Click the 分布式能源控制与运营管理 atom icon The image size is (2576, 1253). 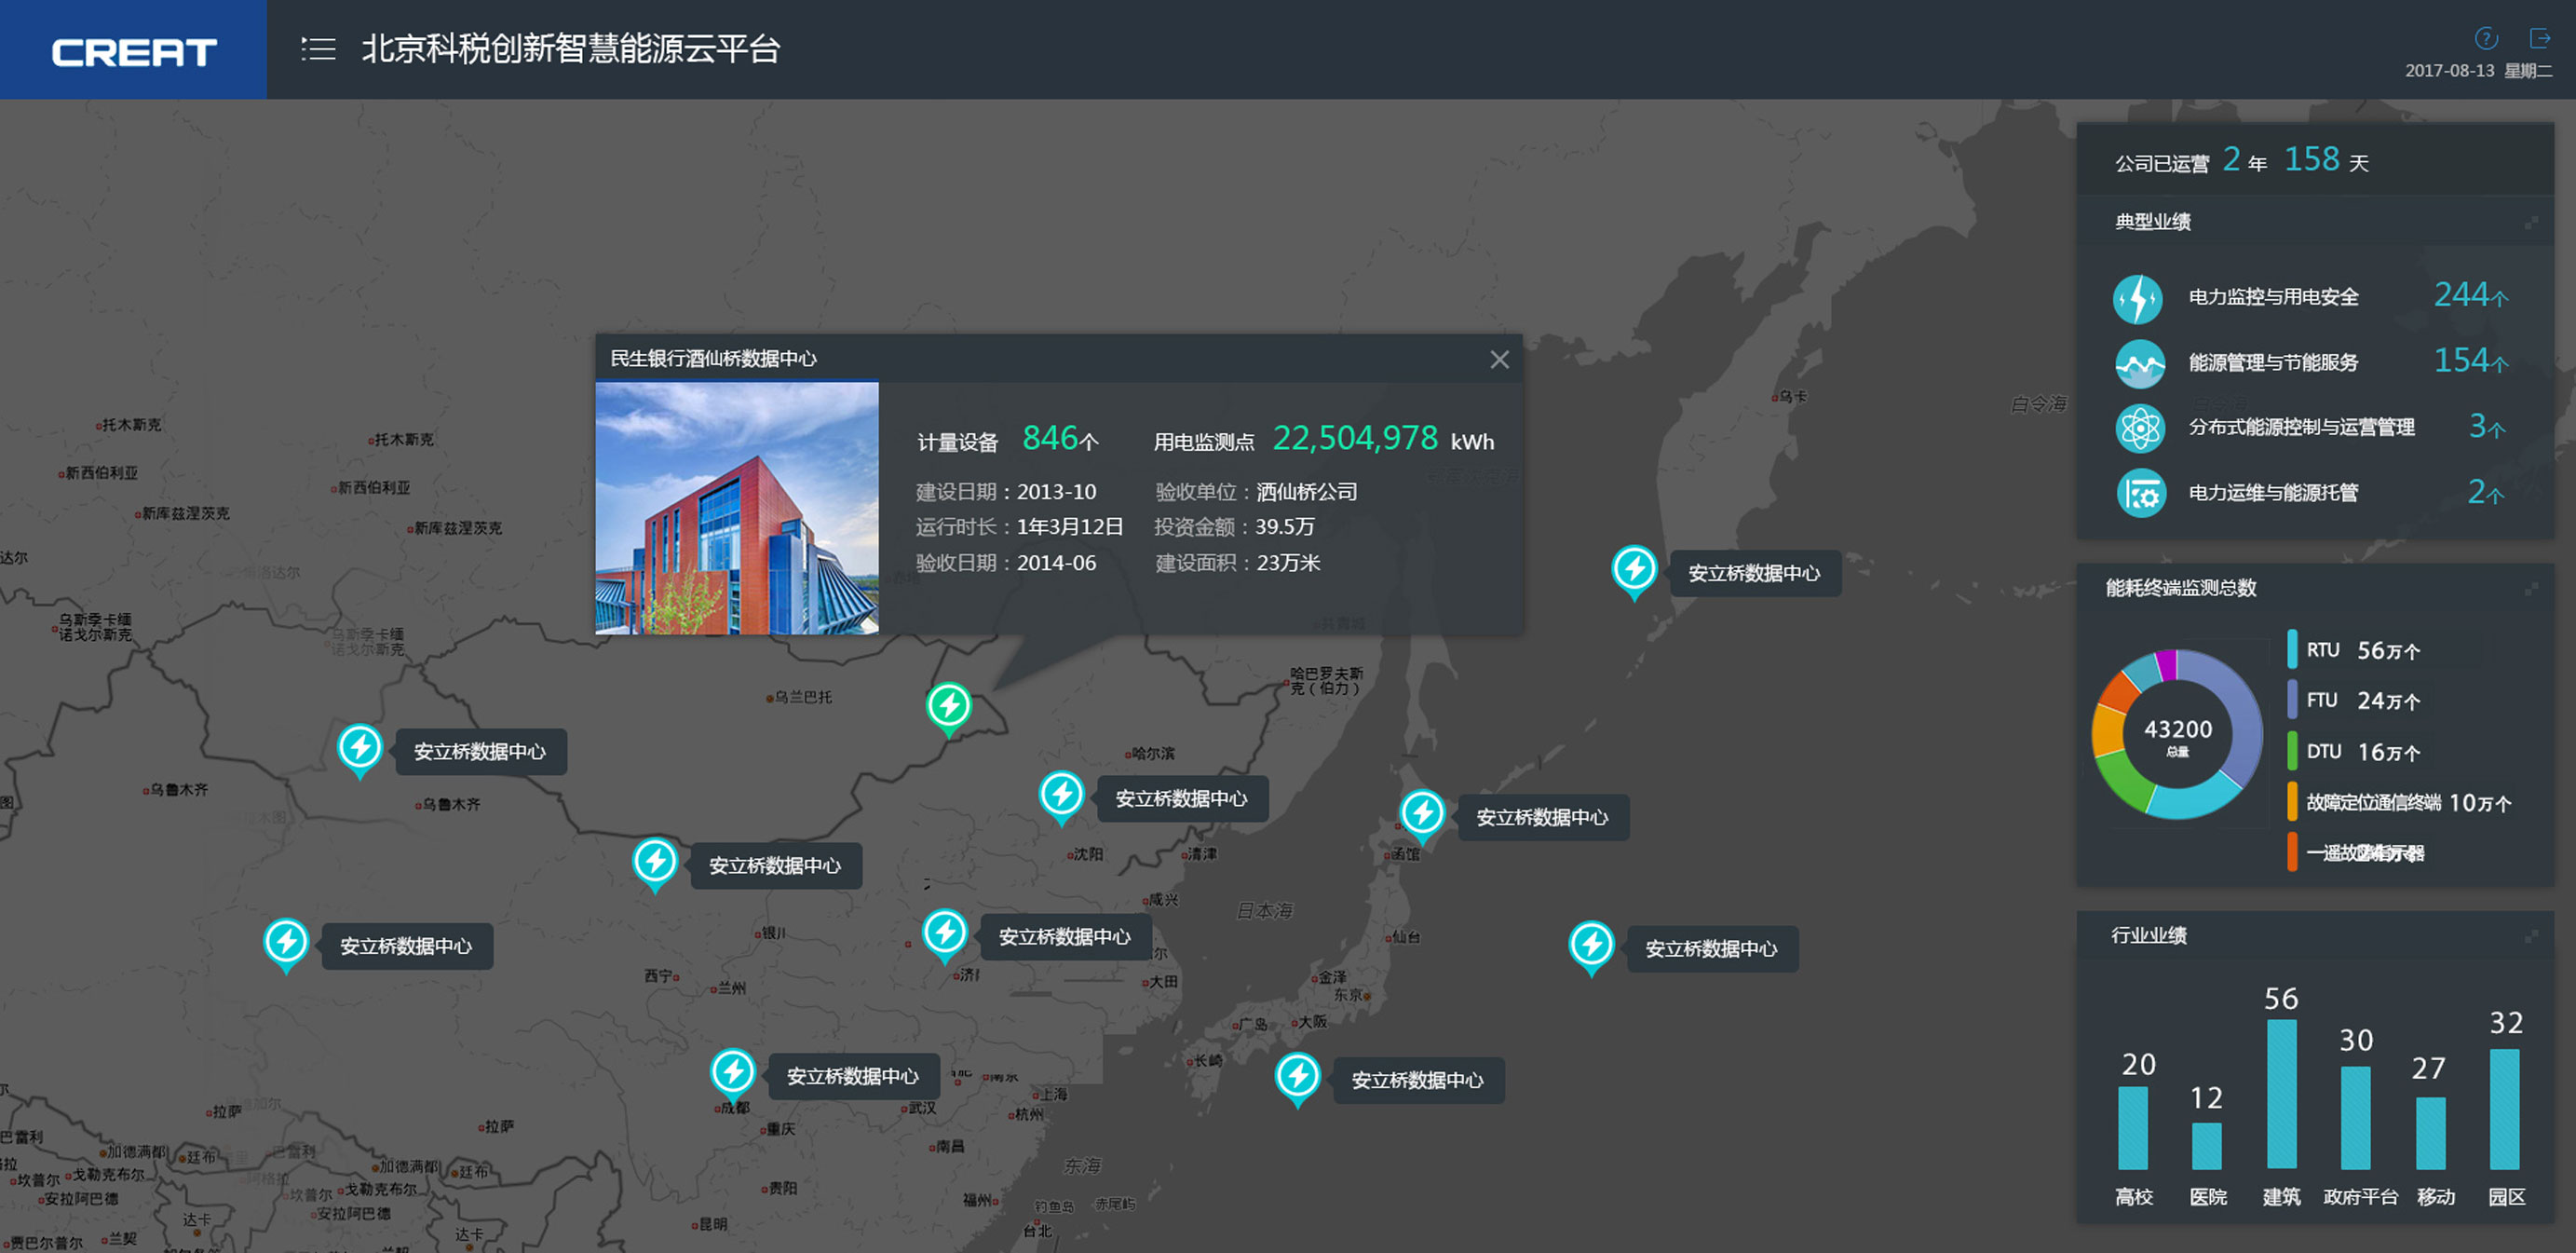2139,428
